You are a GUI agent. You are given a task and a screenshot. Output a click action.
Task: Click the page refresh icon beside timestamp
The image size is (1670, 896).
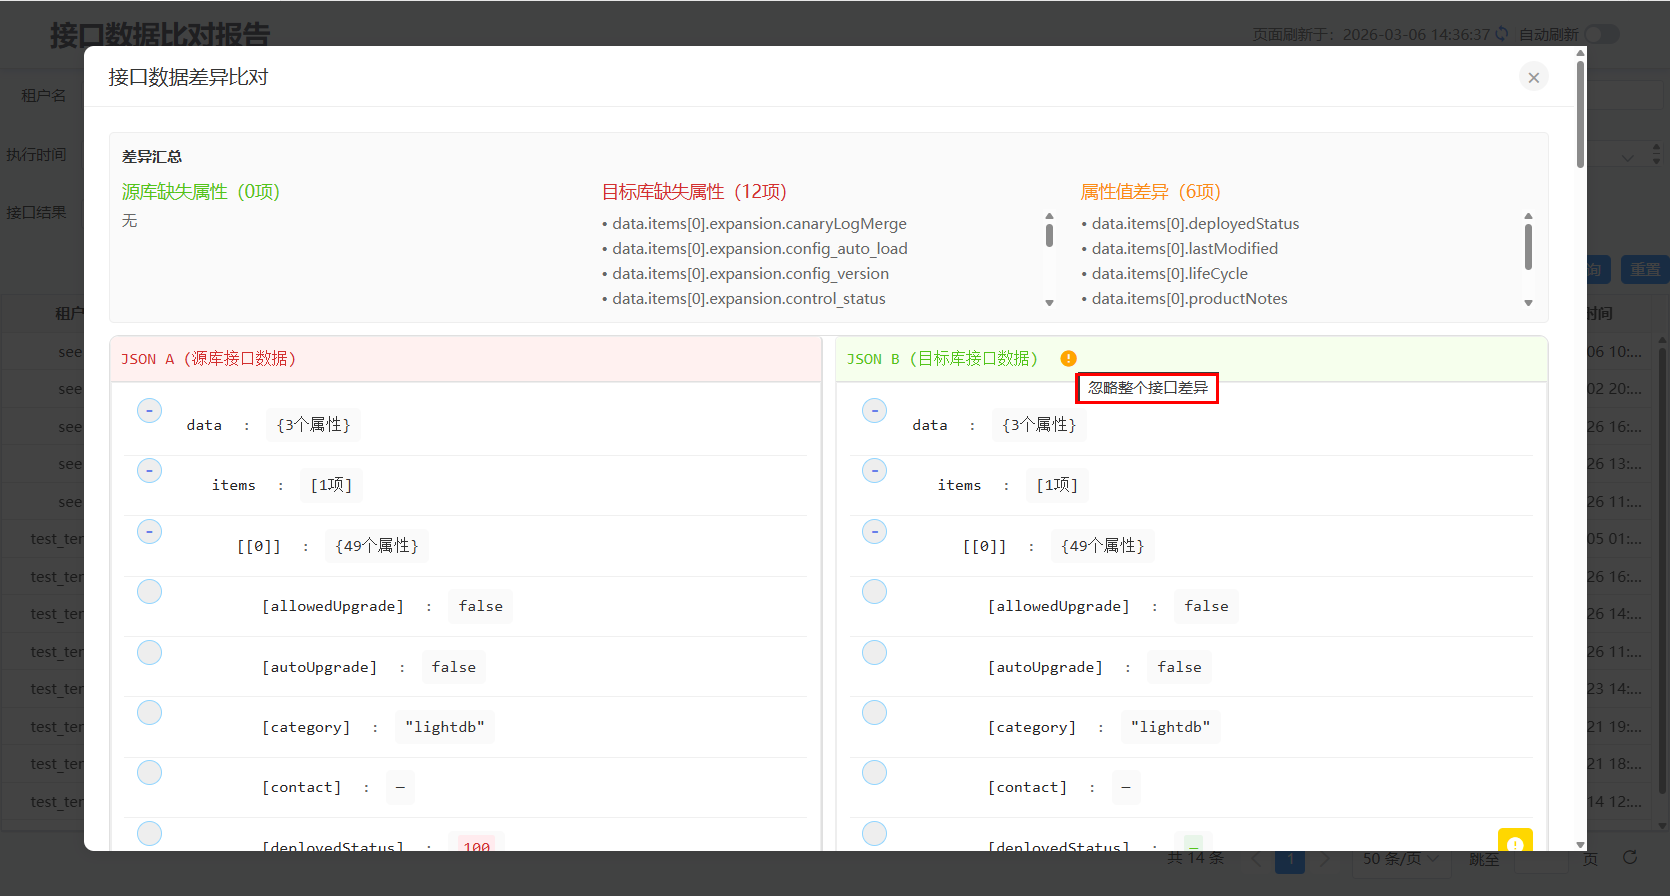[x=1501, y=34]
